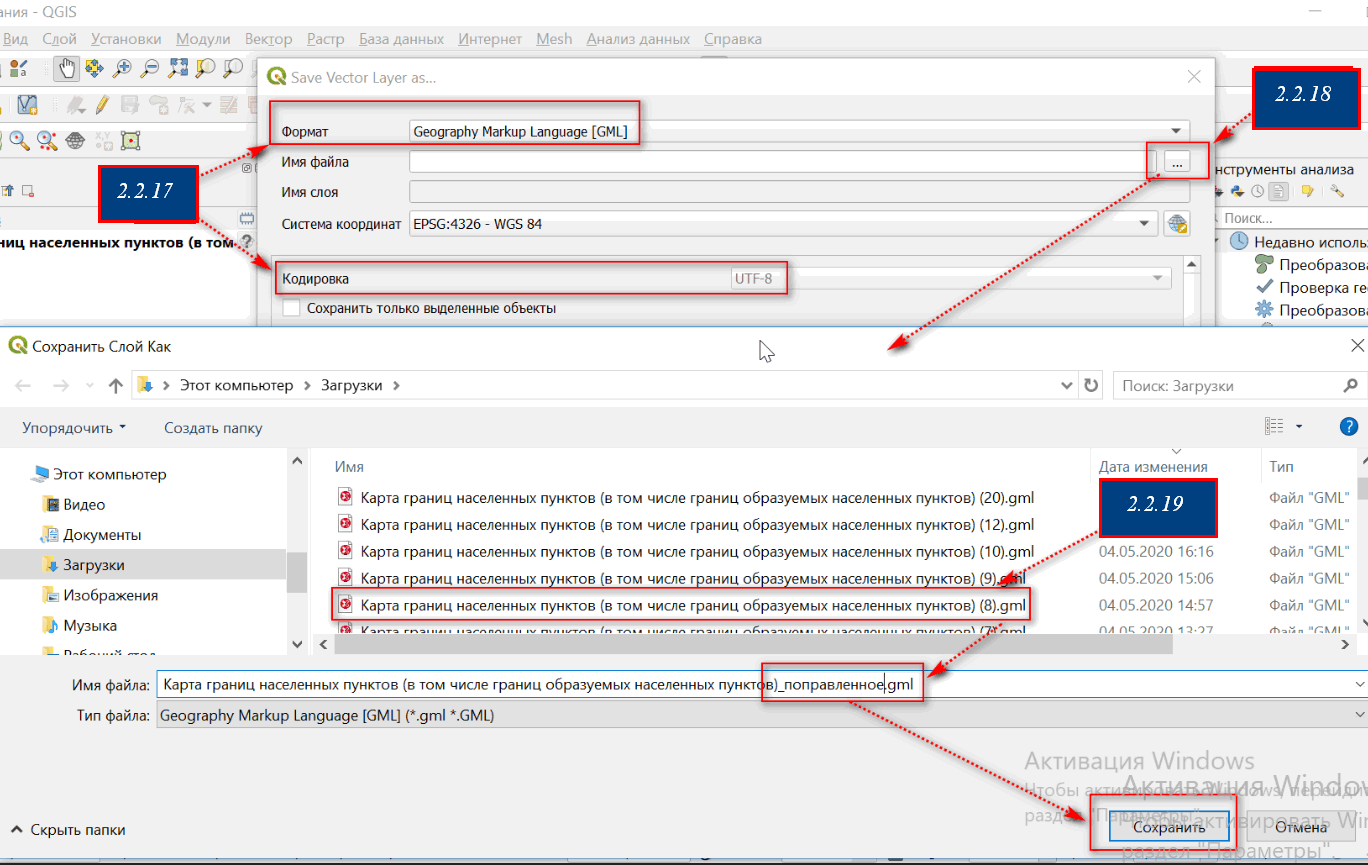Click the X,Y coordinate icon
1368x865 pixels.
pos(103,141)
